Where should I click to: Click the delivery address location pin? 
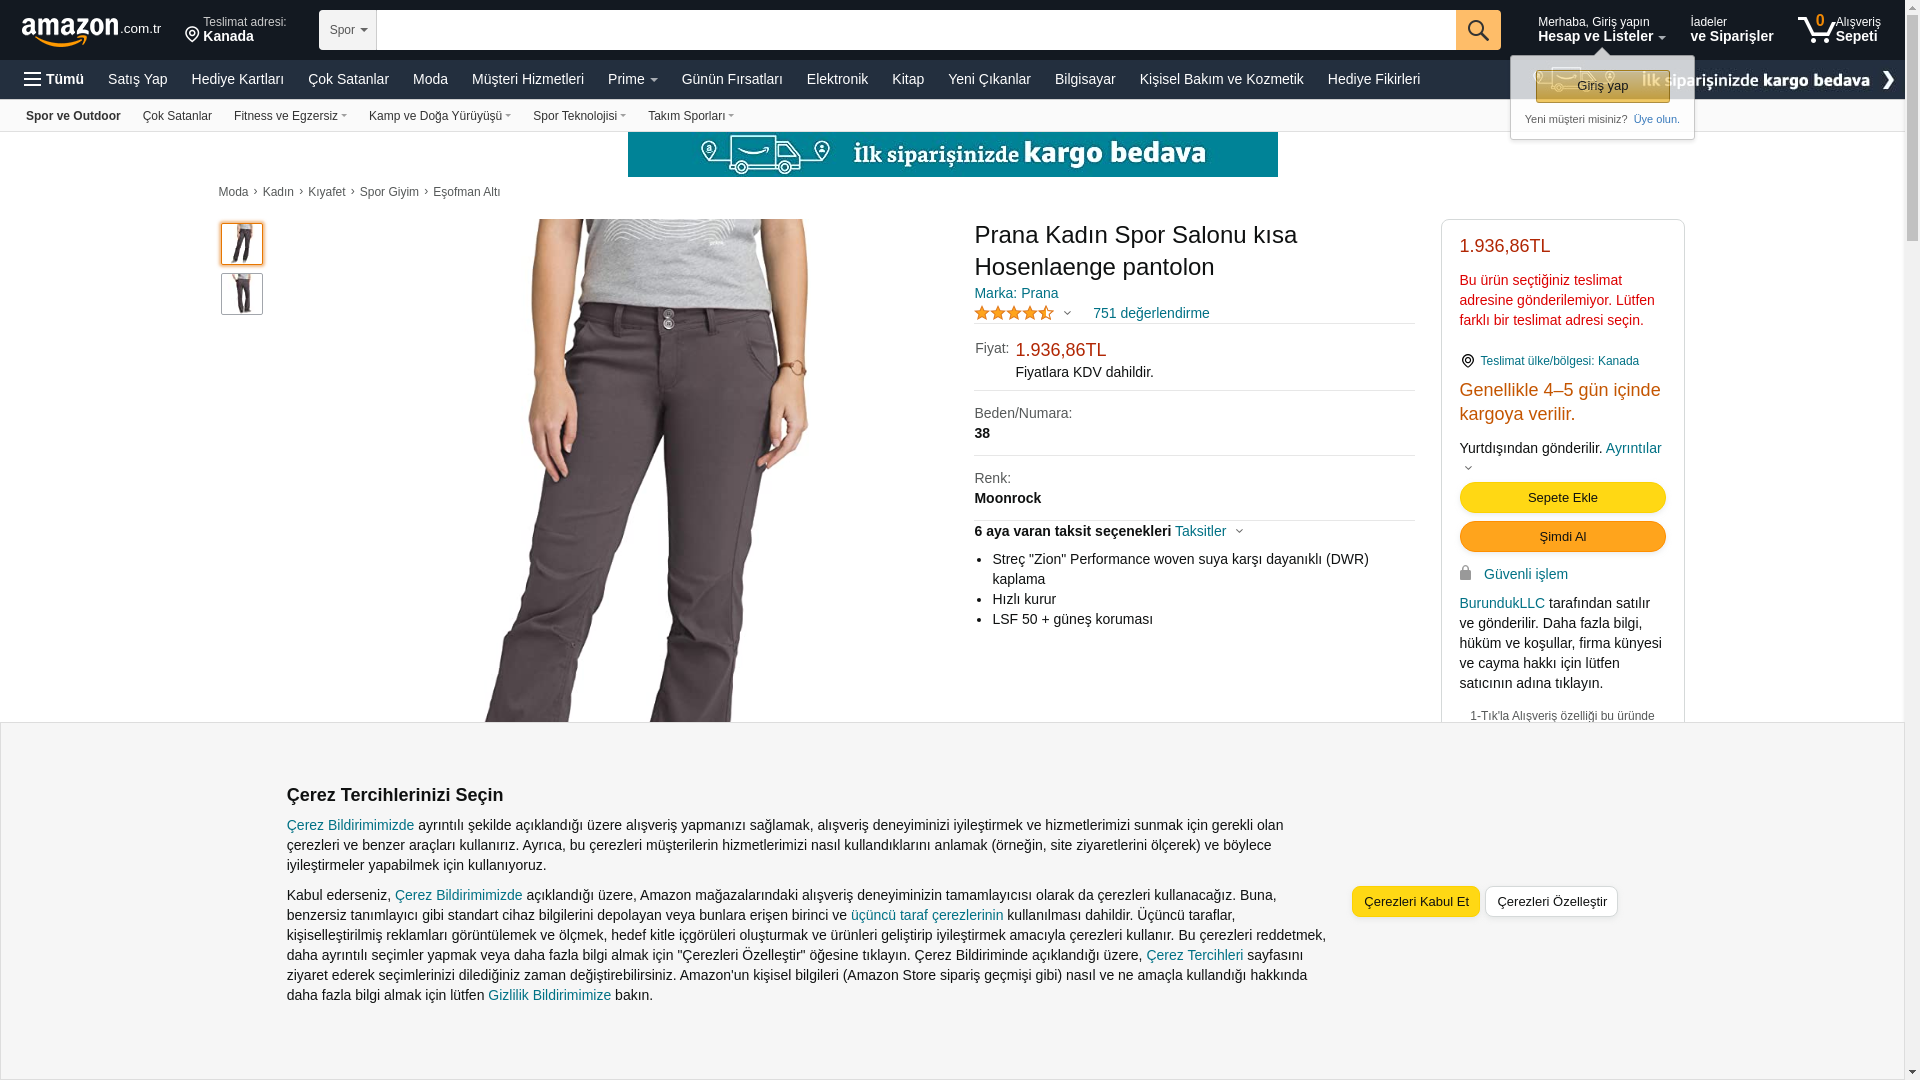pyautogui.click(x=192, y=36)
